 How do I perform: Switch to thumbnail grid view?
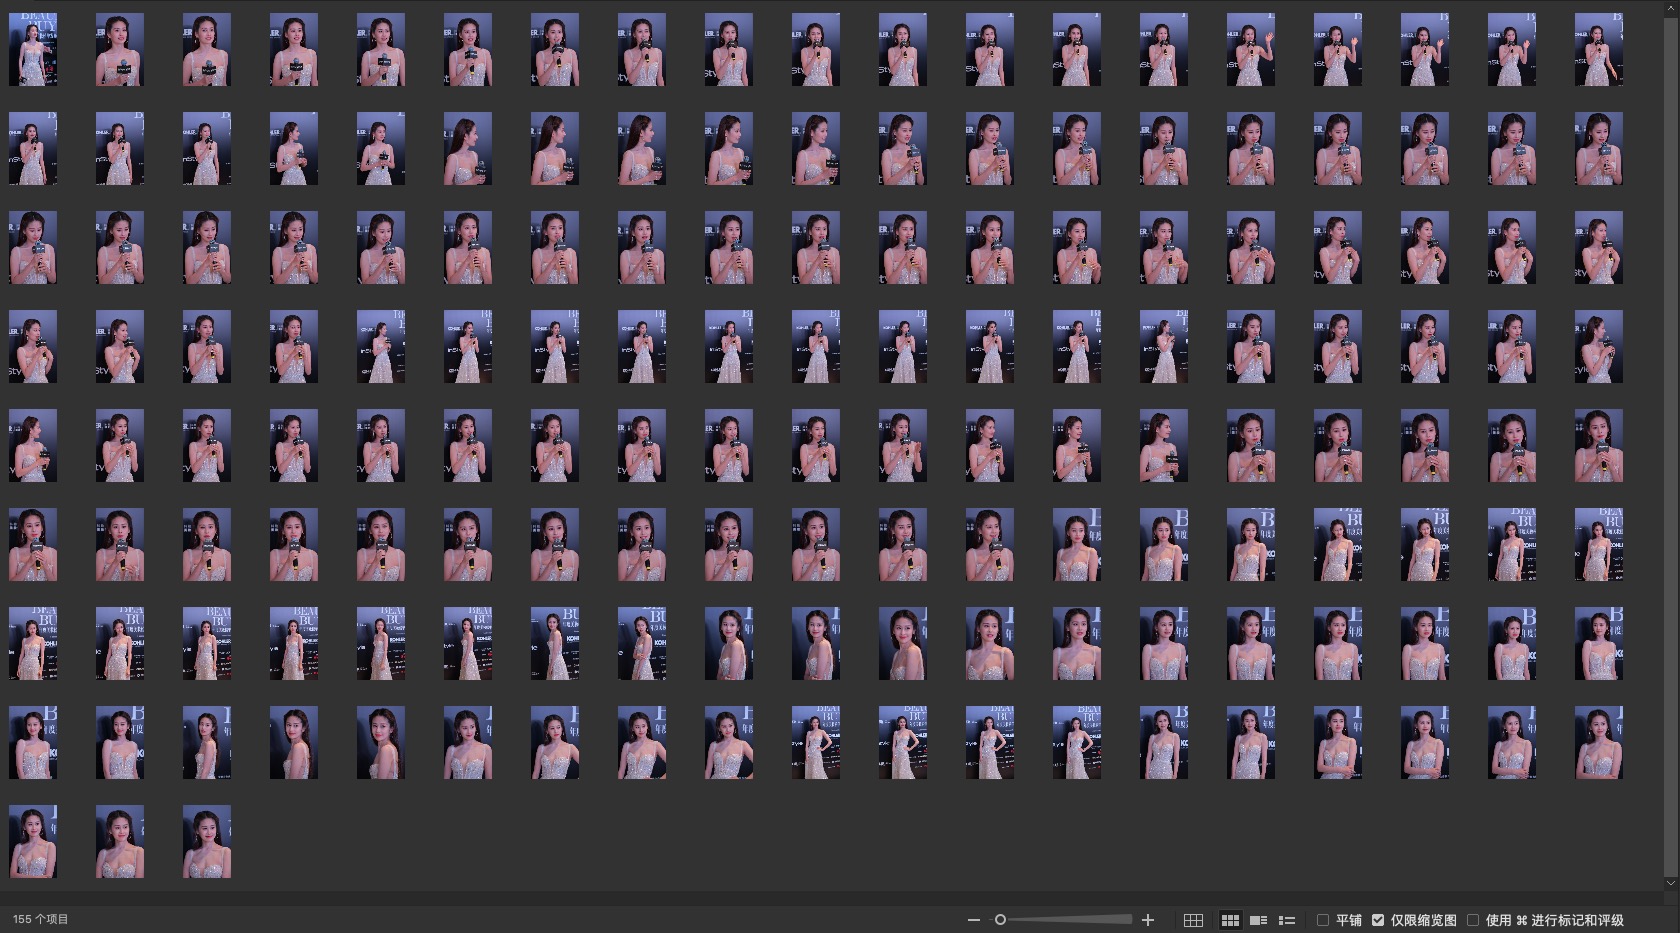tap(1230, 920)
